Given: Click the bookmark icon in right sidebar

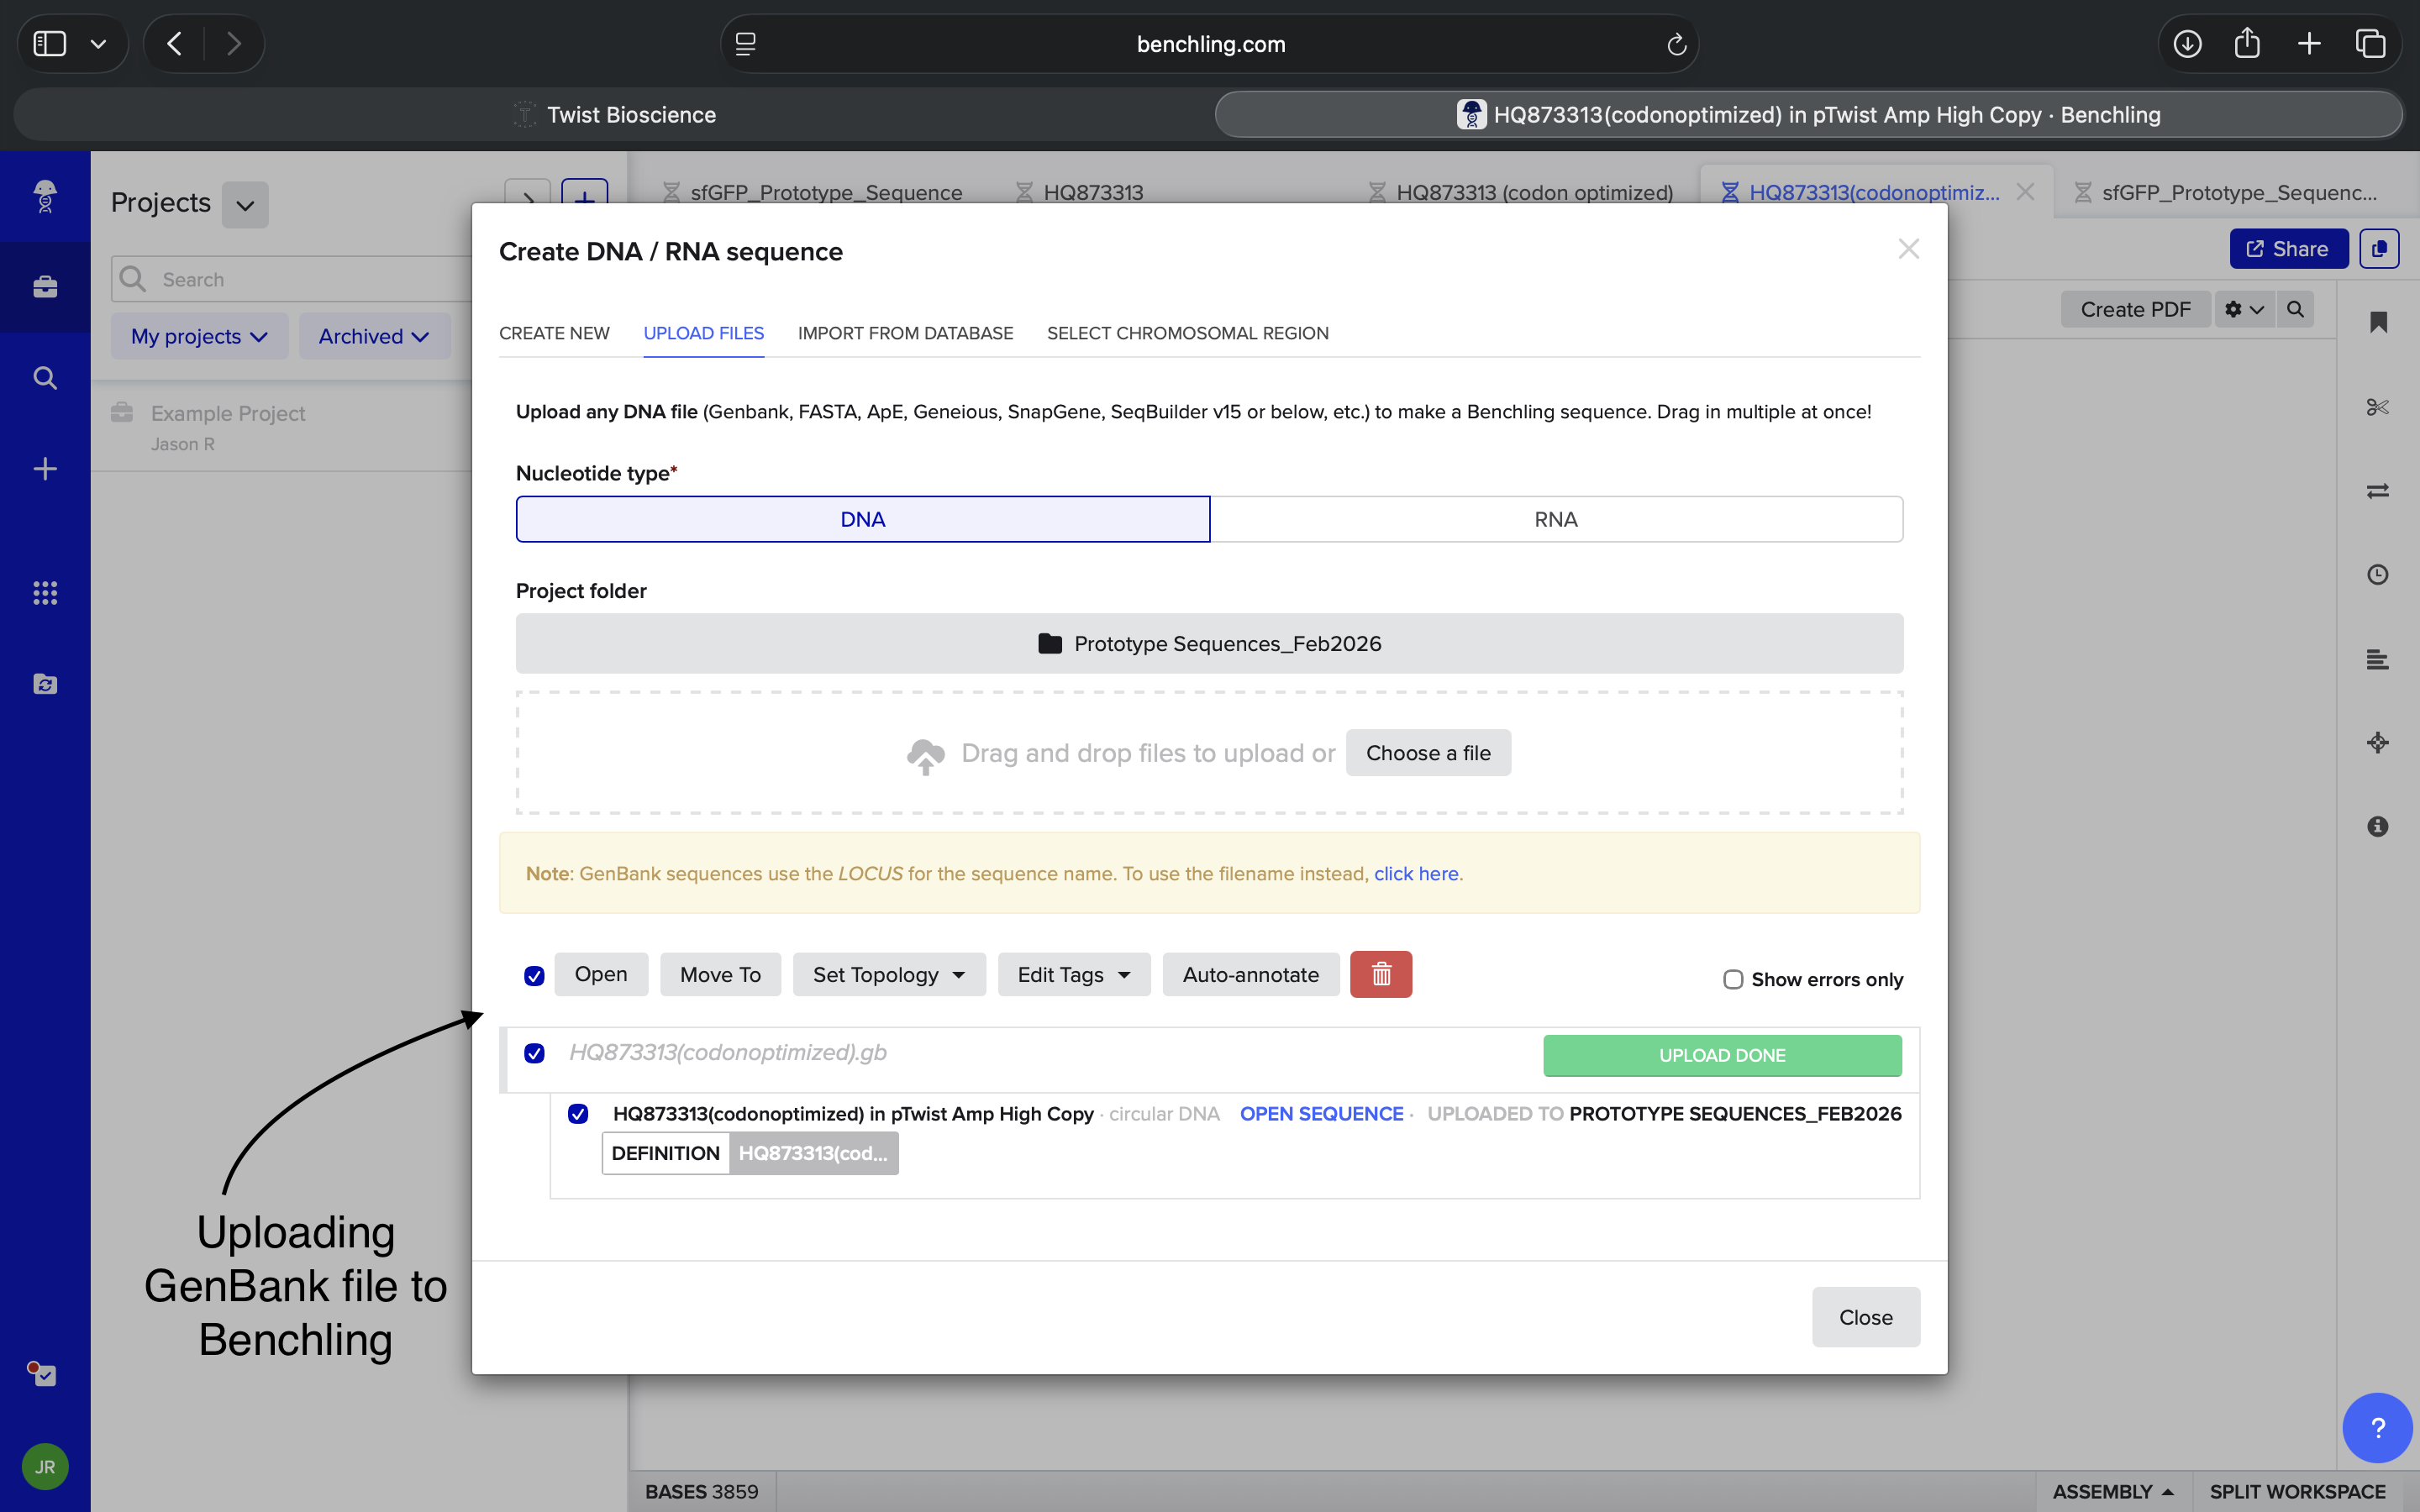Looking at the screenshot, I should (2377, 322).
